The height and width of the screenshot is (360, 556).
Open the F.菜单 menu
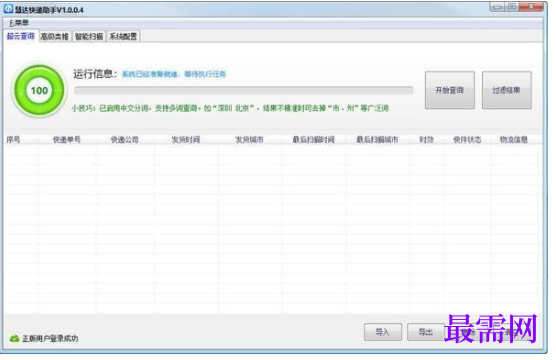[x=19, y=23]
